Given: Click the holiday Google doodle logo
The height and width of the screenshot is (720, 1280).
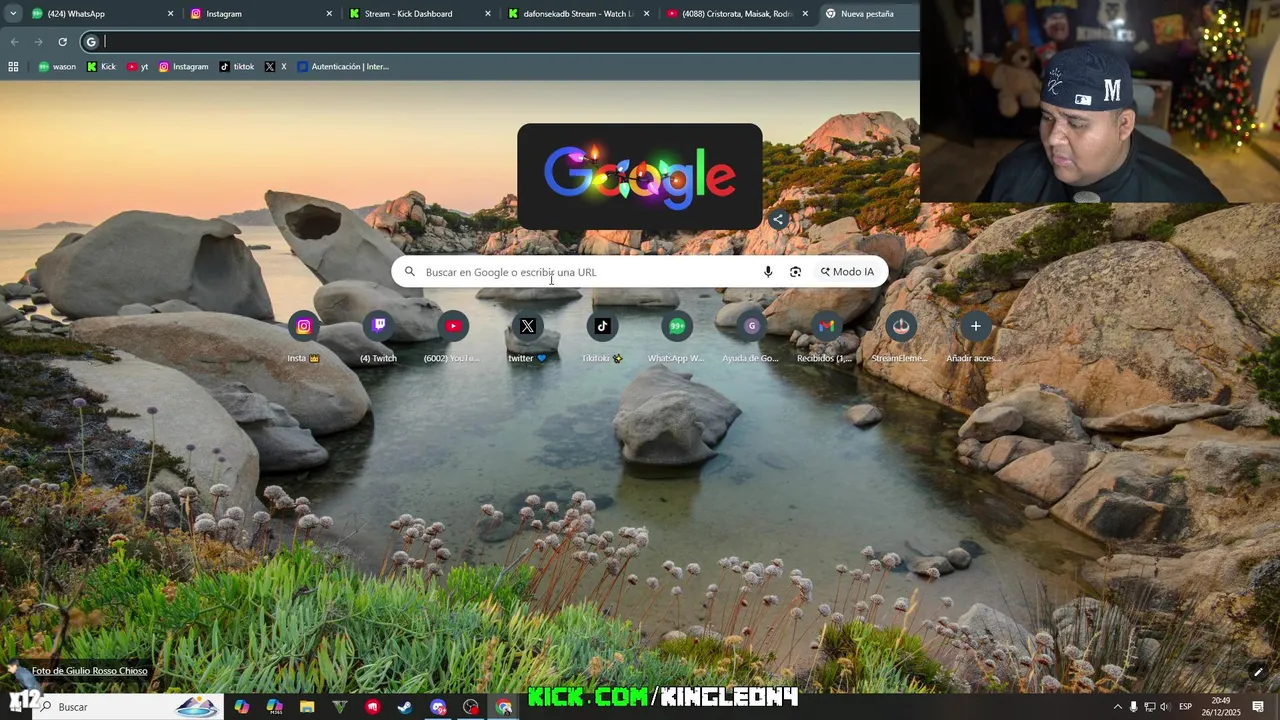Looking at the screenshot, I should pos(640,176).
